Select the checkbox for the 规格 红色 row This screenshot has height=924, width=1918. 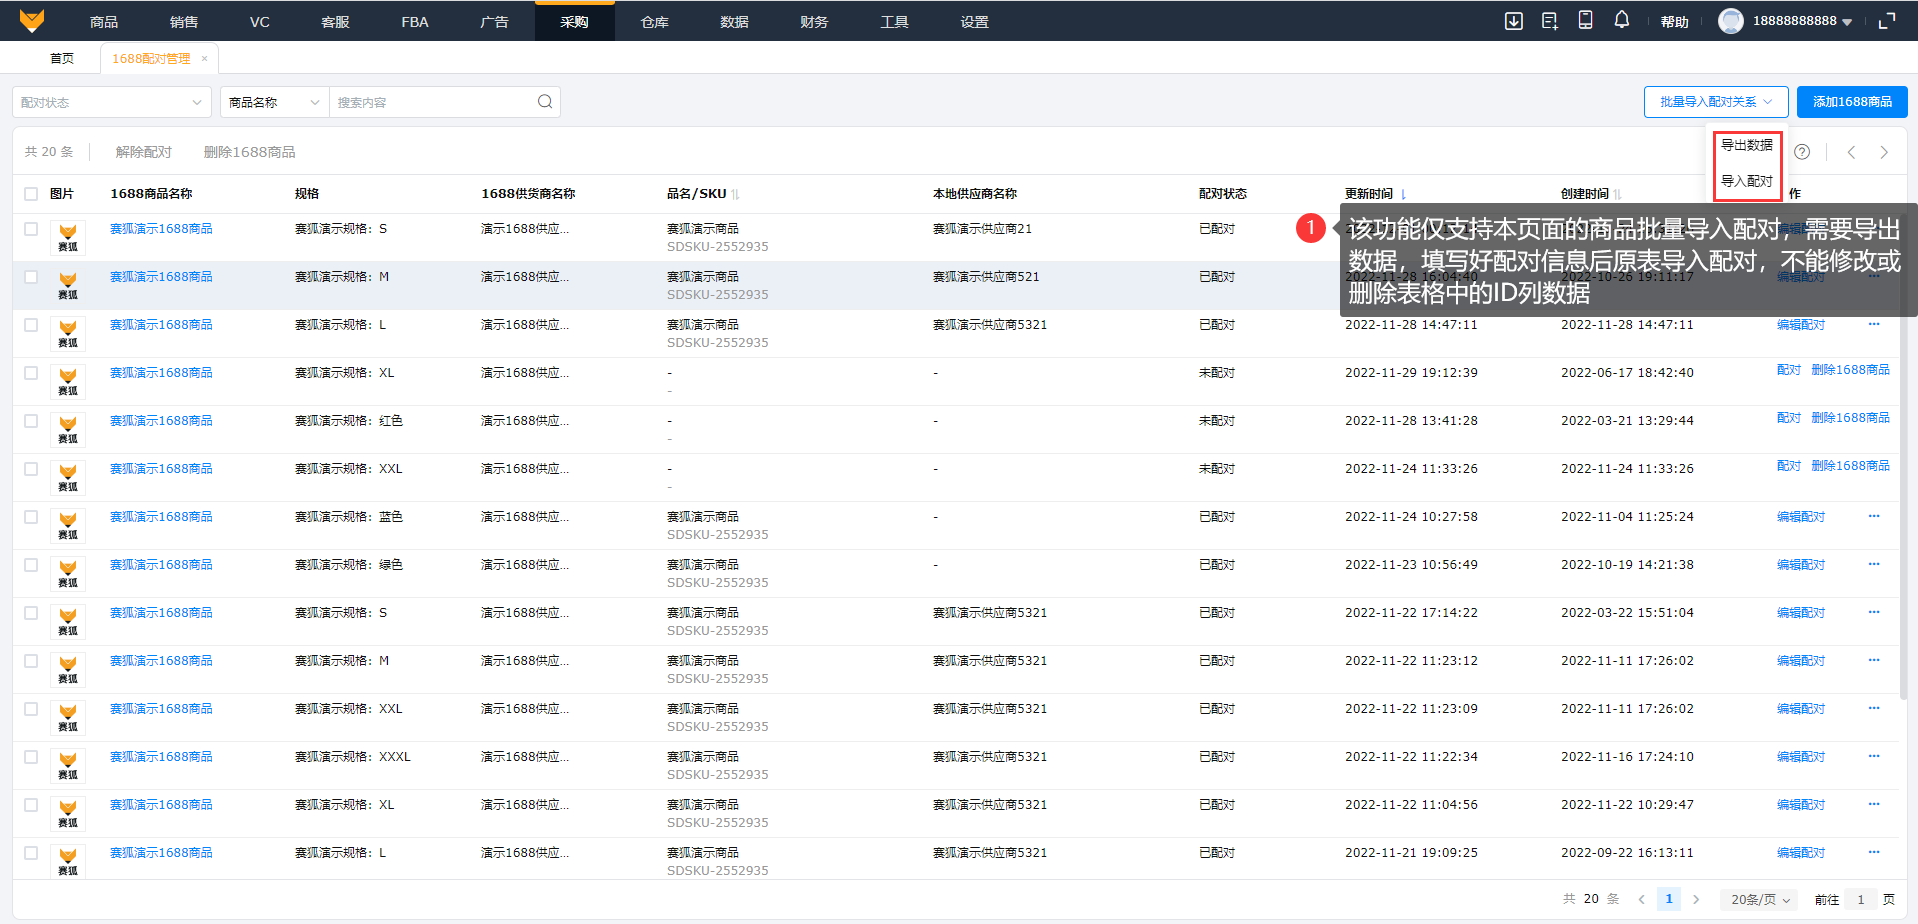(x=31, y=421)
